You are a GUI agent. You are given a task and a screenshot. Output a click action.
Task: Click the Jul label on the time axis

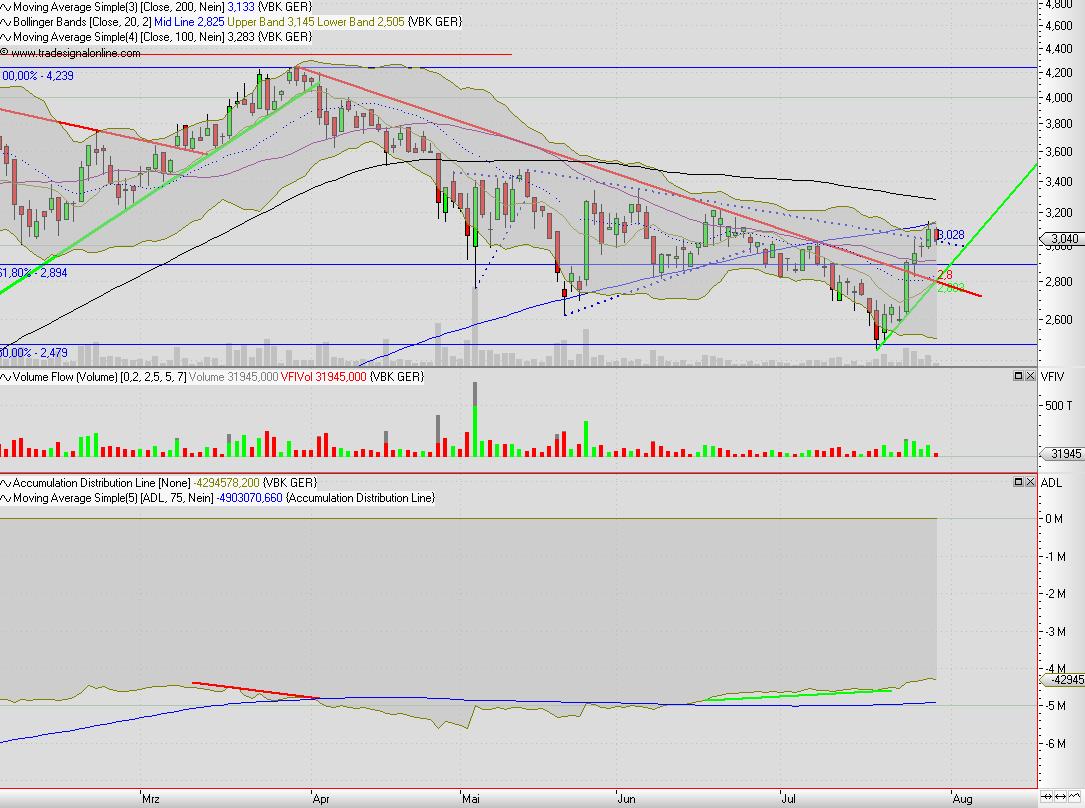point(788,799)
